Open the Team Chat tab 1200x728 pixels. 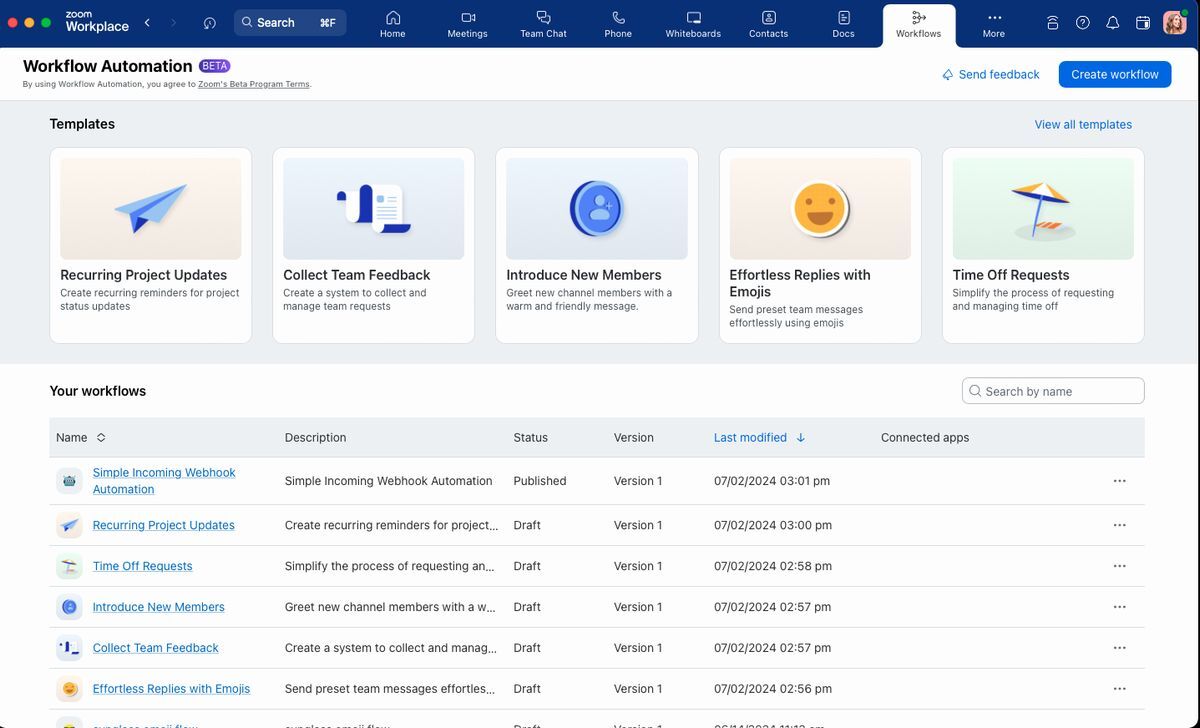coord(543,24)
